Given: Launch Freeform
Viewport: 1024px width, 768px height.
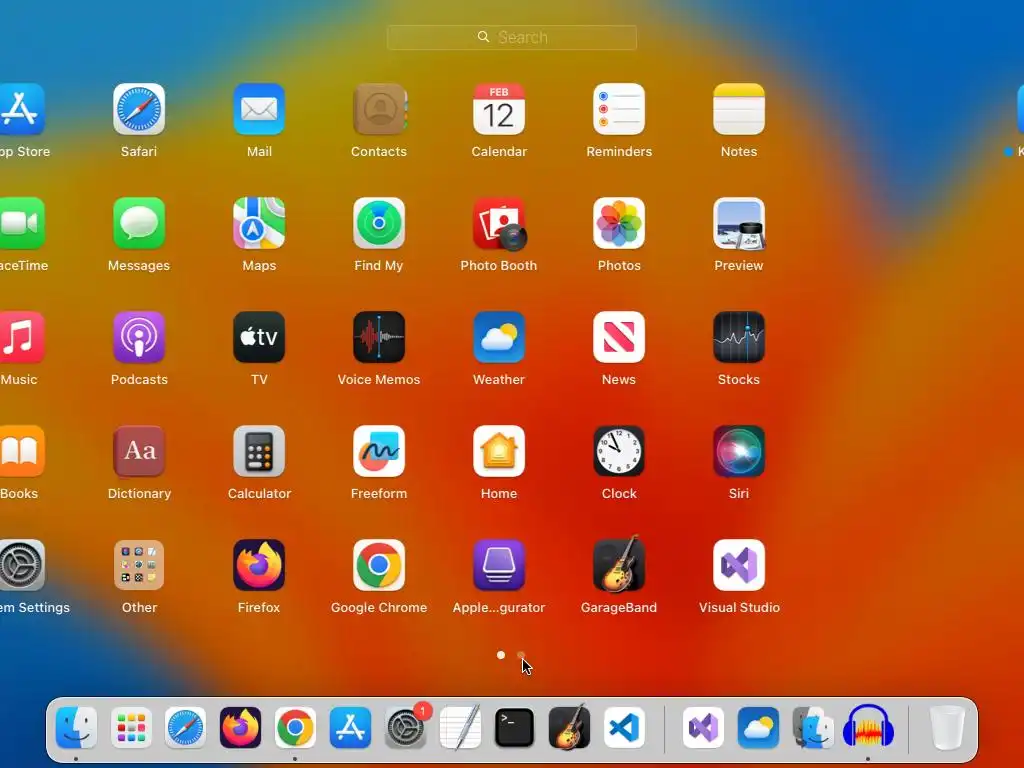Looking at the screenshot, I should tap(379, 451).
